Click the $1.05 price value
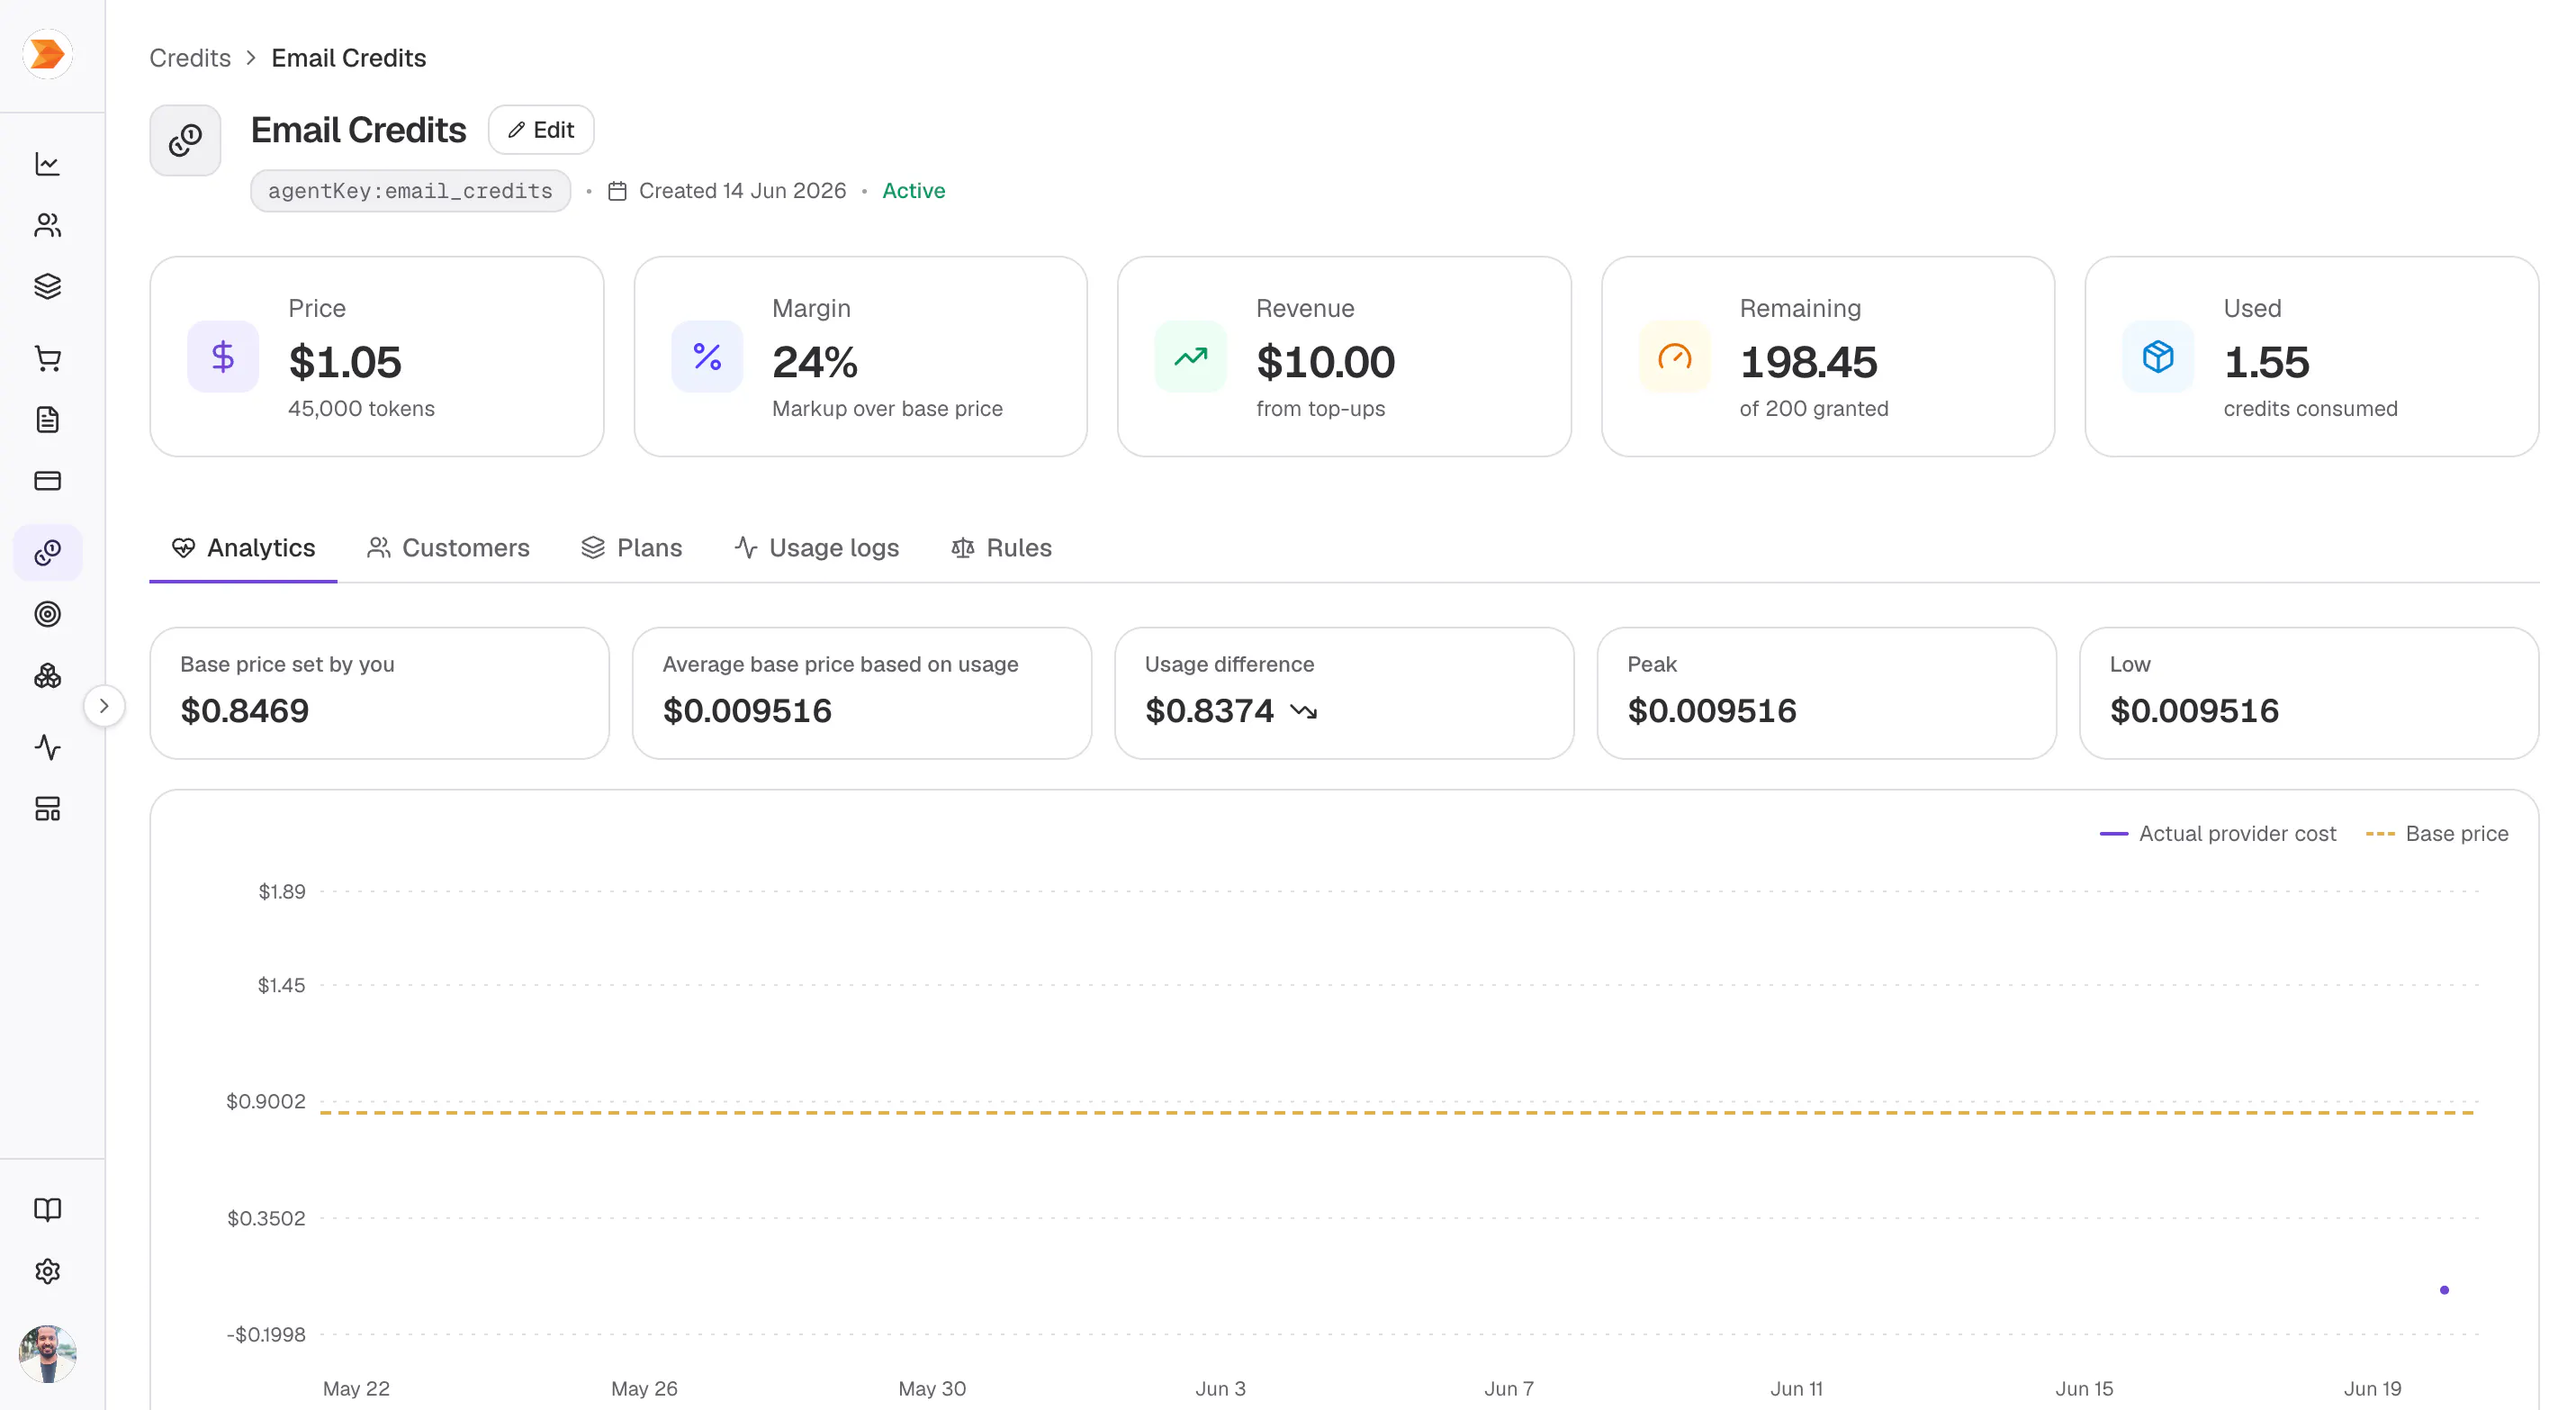The image size is (2576, 1410). point(345,362)
